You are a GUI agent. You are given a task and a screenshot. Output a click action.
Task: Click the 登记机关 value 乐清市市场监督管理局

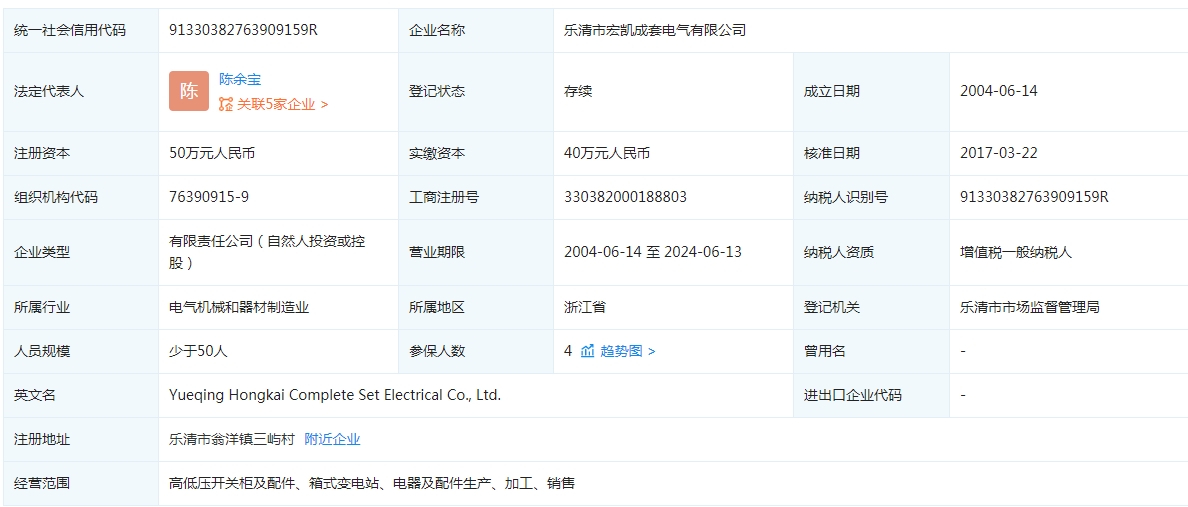pos(1030,307)
